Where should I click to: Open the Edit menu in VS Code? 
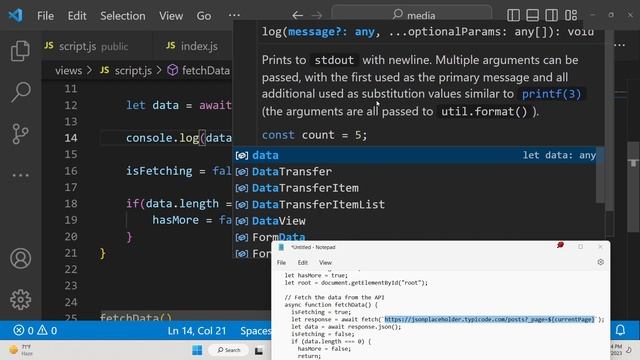[77, 16]
